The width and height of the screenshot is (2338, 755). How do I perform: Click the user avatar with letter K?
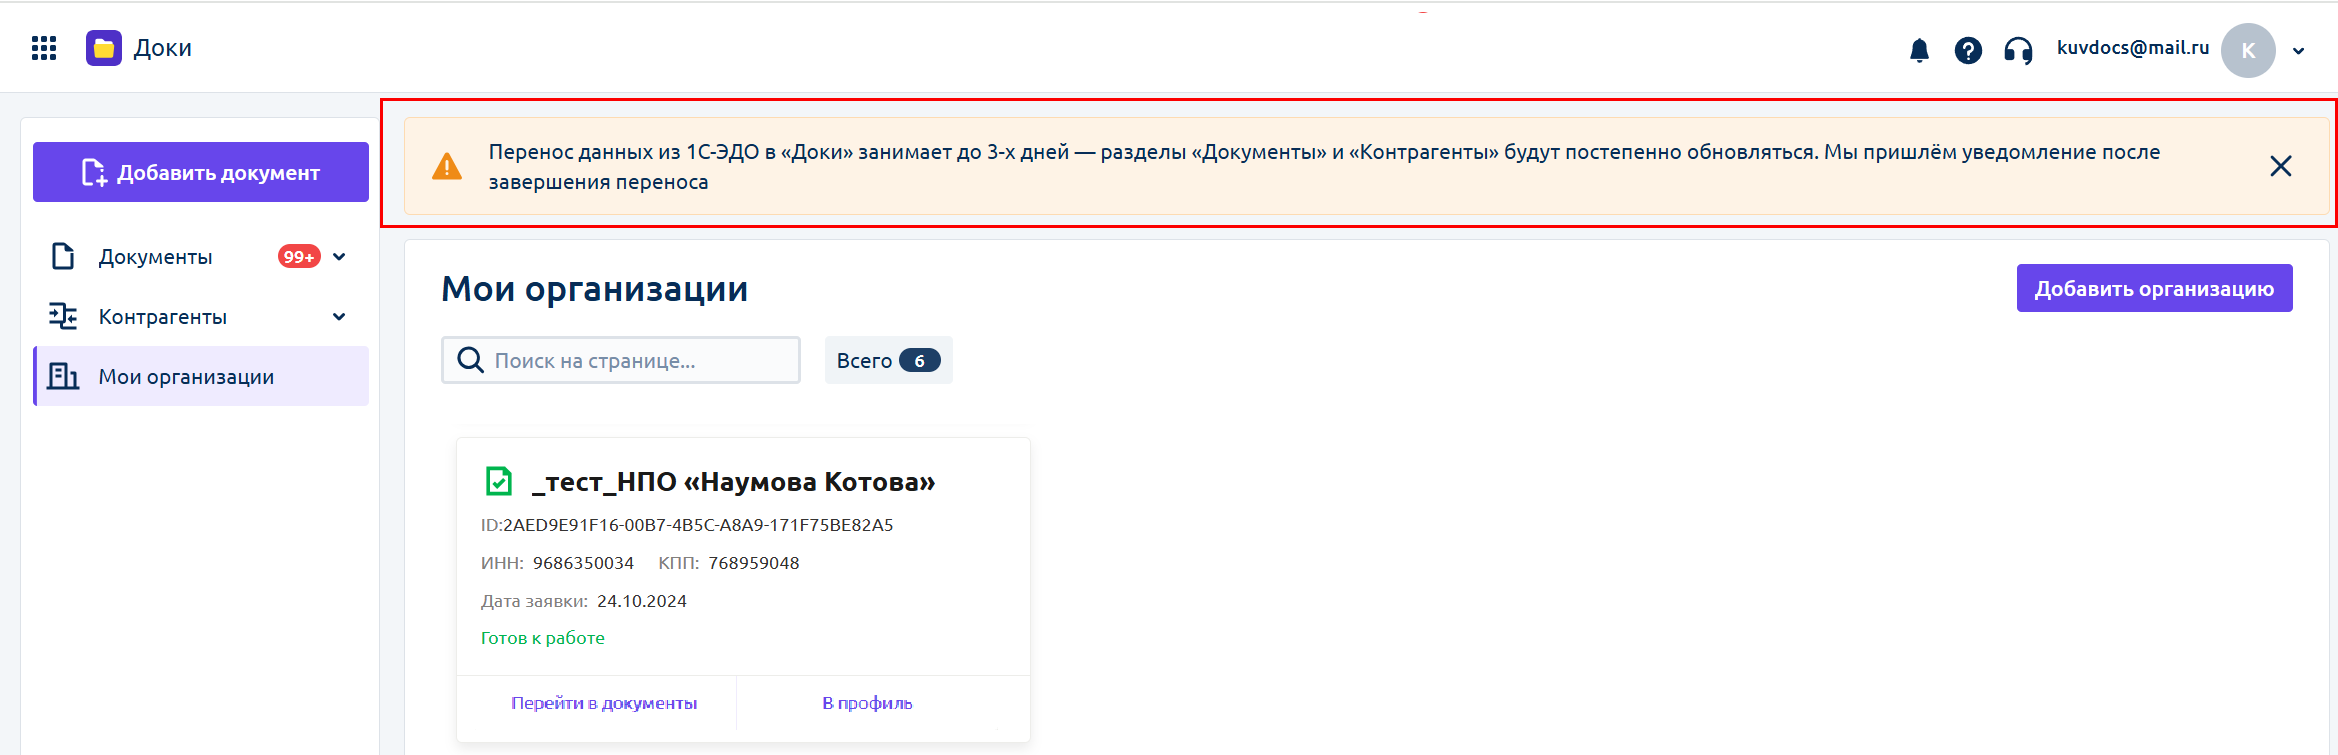(2248, 50)
